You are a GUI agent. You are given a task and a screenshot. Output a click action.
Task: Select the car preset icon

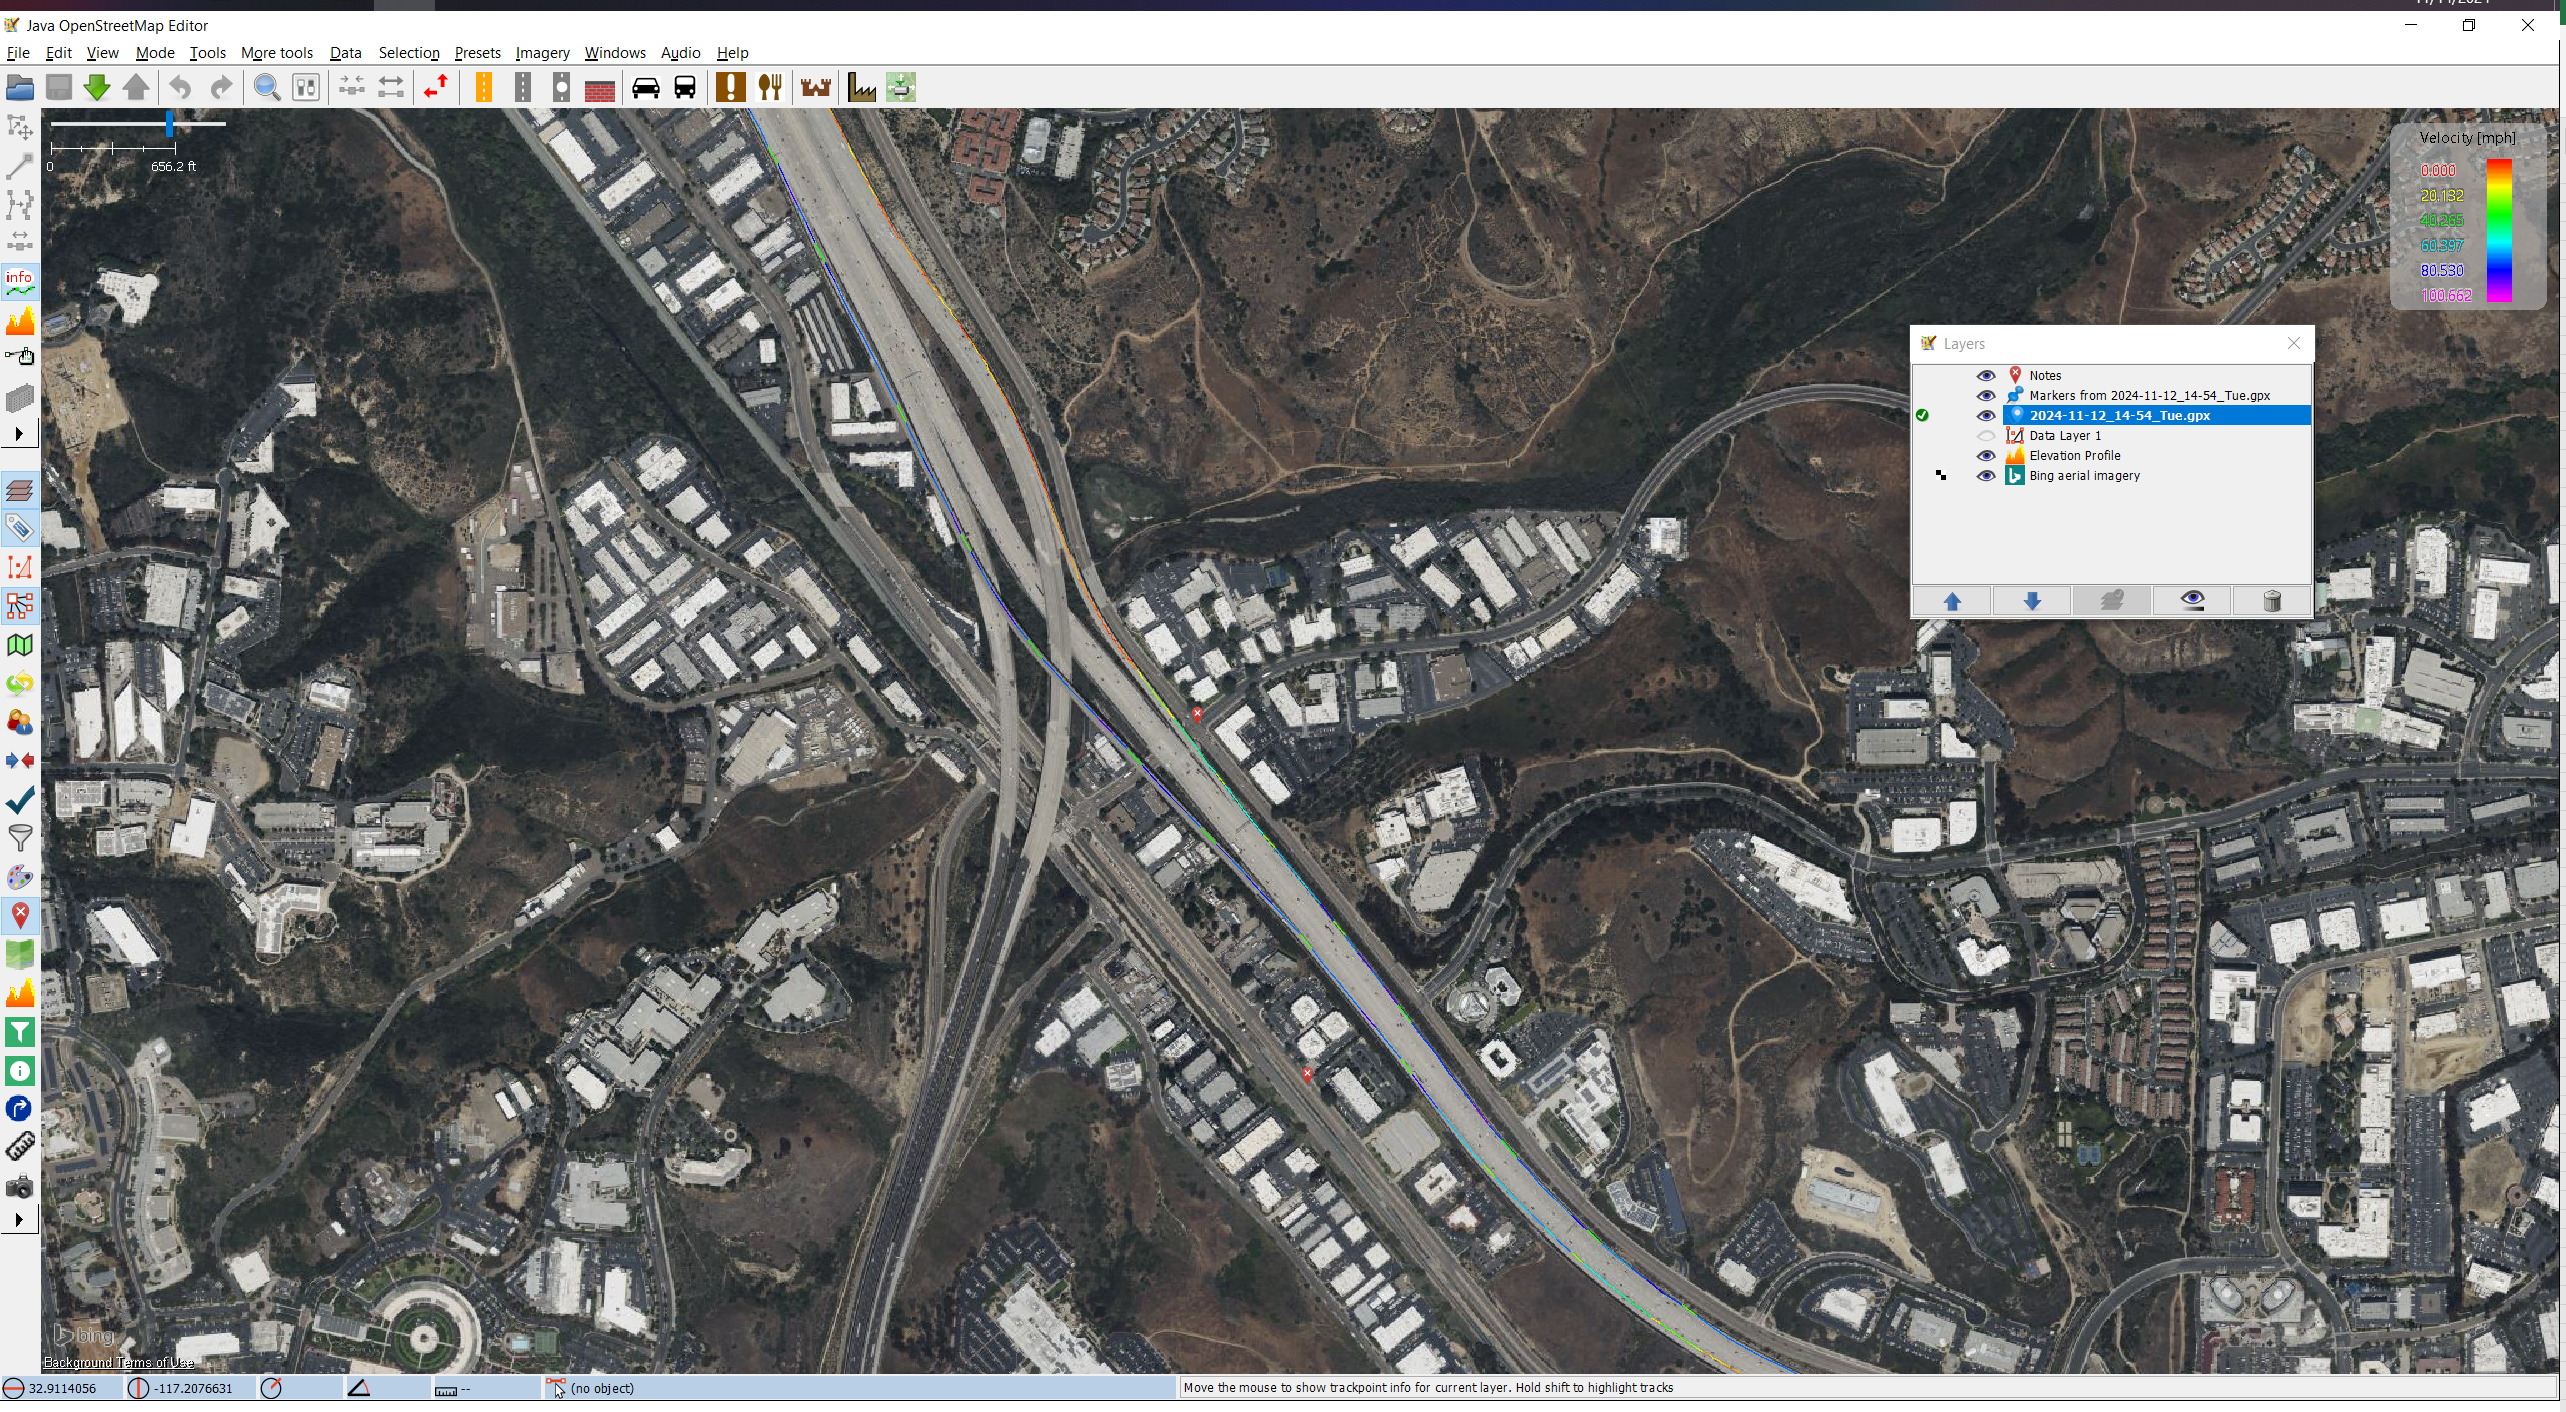646,88
